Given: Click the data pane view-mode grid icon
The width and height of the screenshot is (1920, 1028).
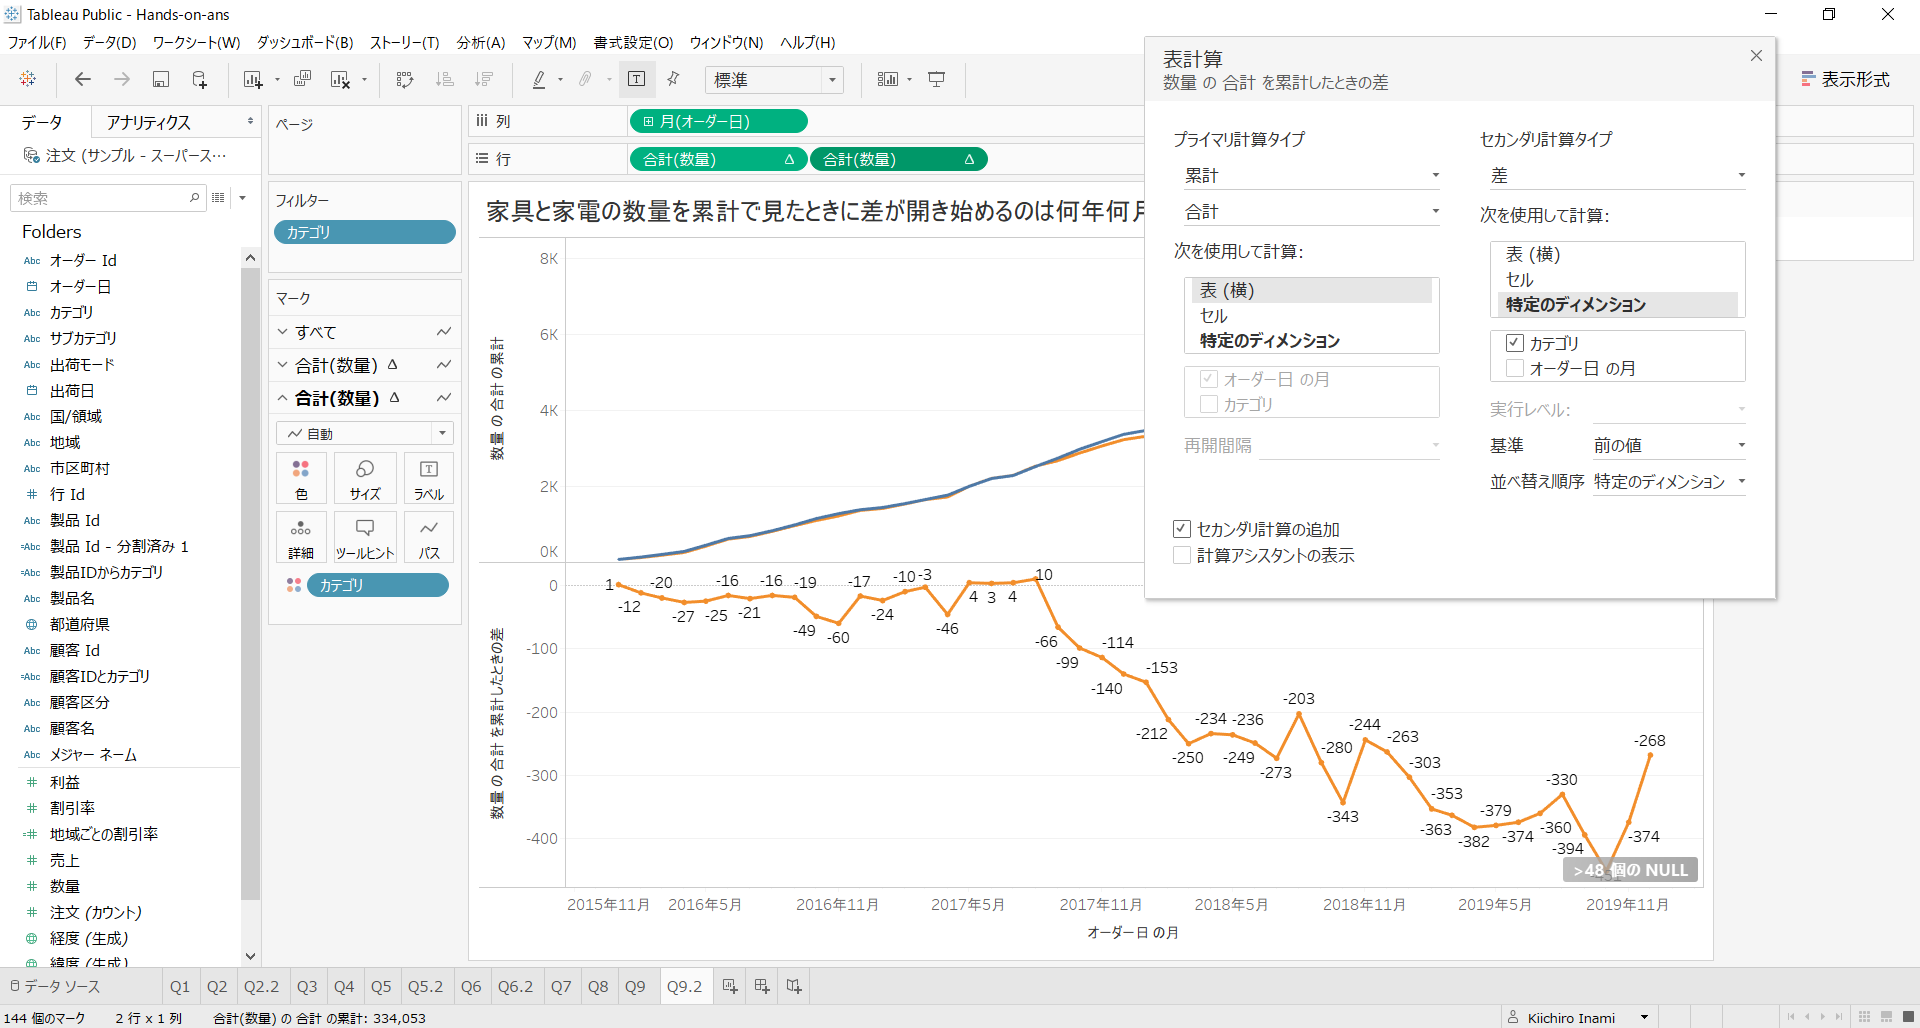Looking at the screenshot, I should coord(218,198).
